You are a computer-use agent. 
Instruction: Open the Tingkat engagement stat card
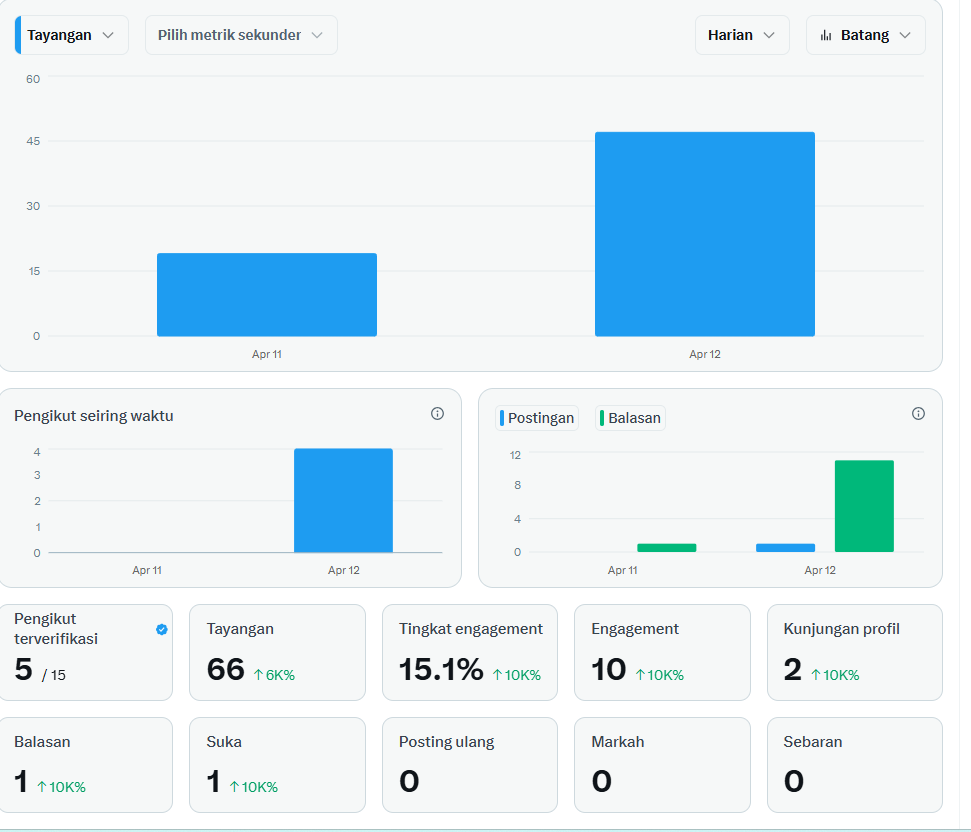470,652
